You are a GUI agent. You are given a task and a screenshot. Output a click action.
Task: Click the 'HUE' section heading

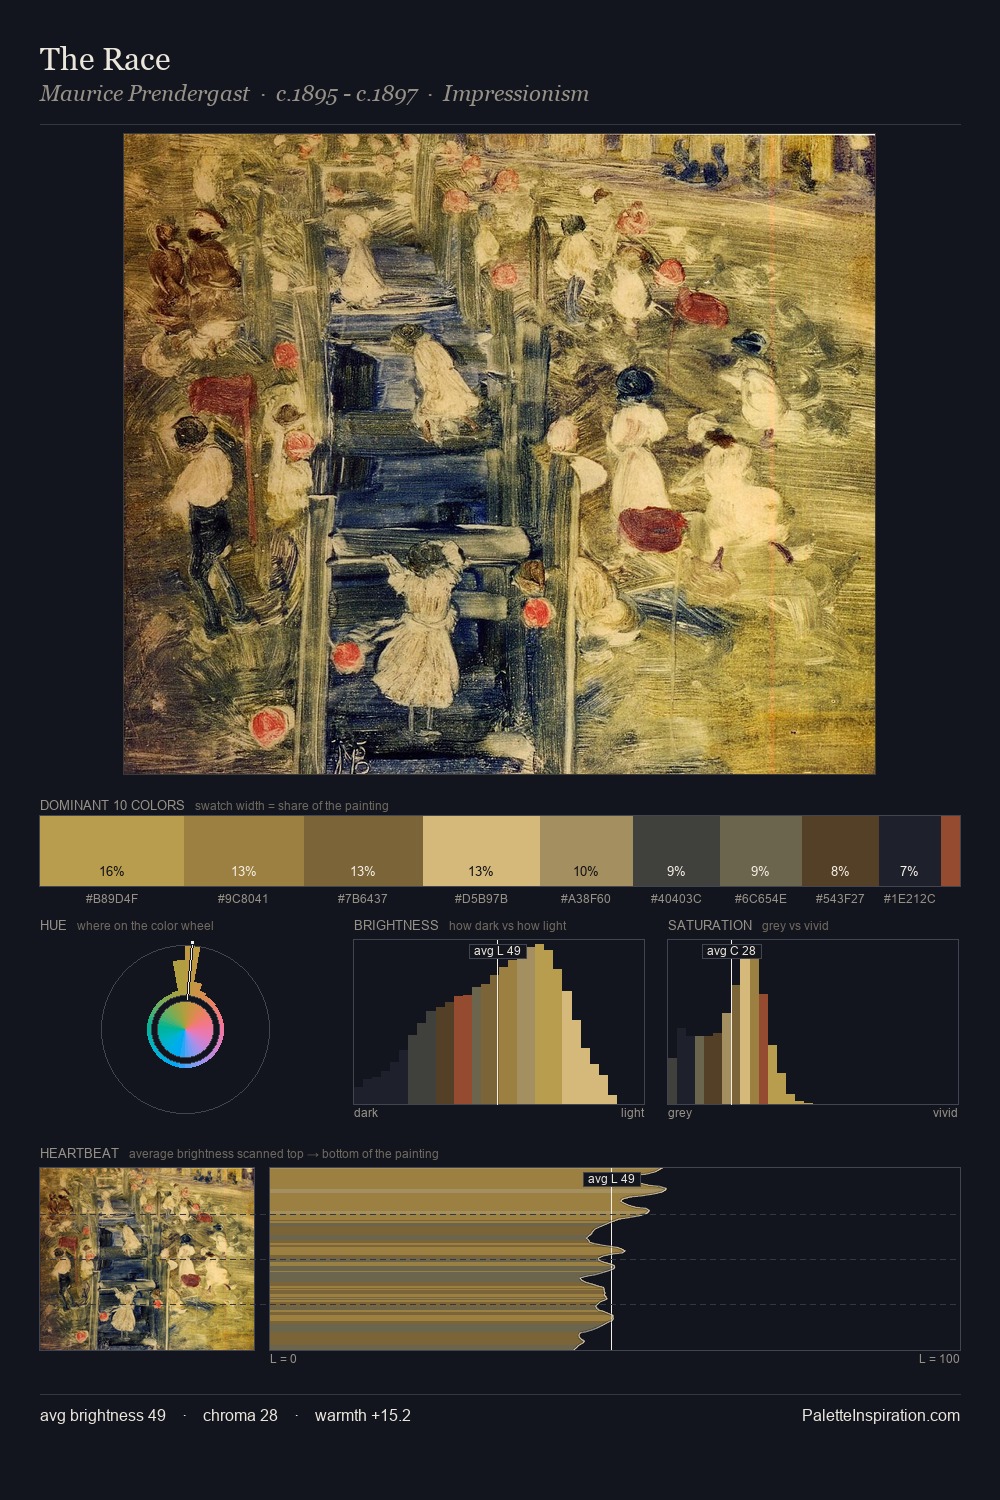pos(53,925)
